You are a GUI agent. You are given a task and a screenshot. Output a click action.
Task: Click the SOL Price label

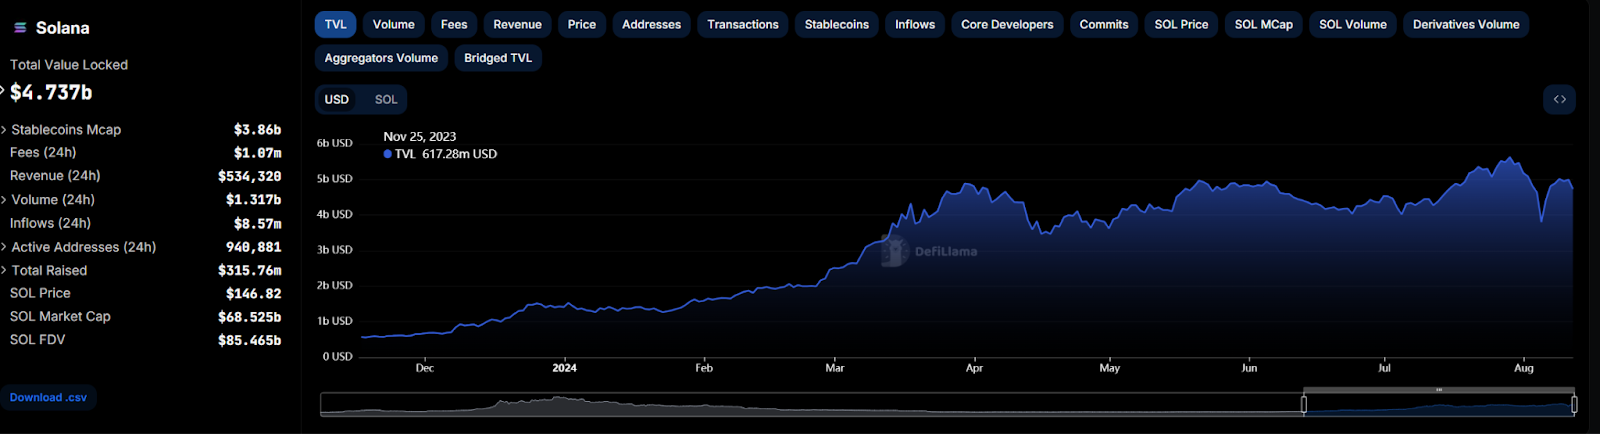[x=40, y=293]
